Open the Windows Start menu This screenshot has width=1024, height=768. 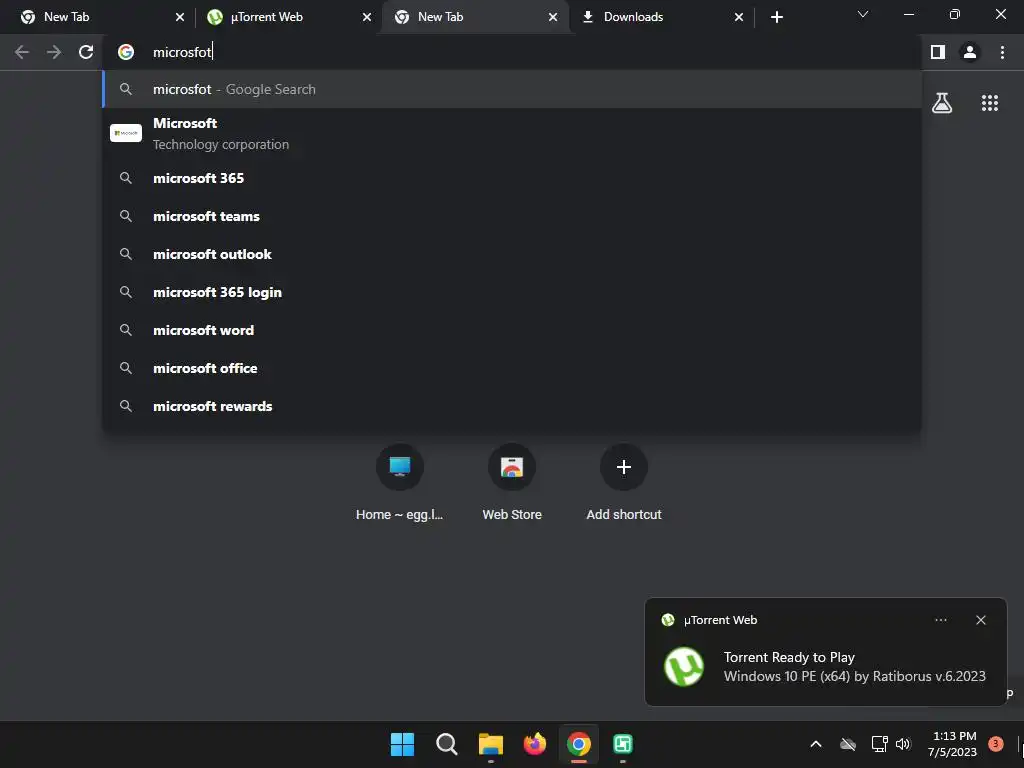[x=402, y=744]
